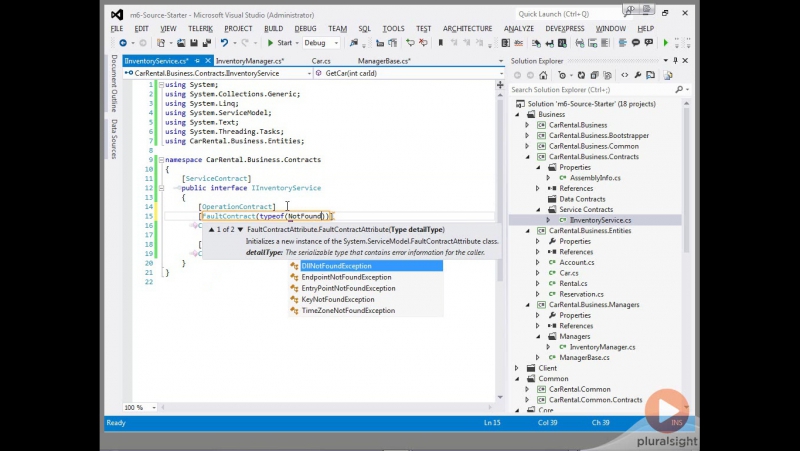Toggle the Show All Files icon
The image size is (800, 451).
point(608,76)
